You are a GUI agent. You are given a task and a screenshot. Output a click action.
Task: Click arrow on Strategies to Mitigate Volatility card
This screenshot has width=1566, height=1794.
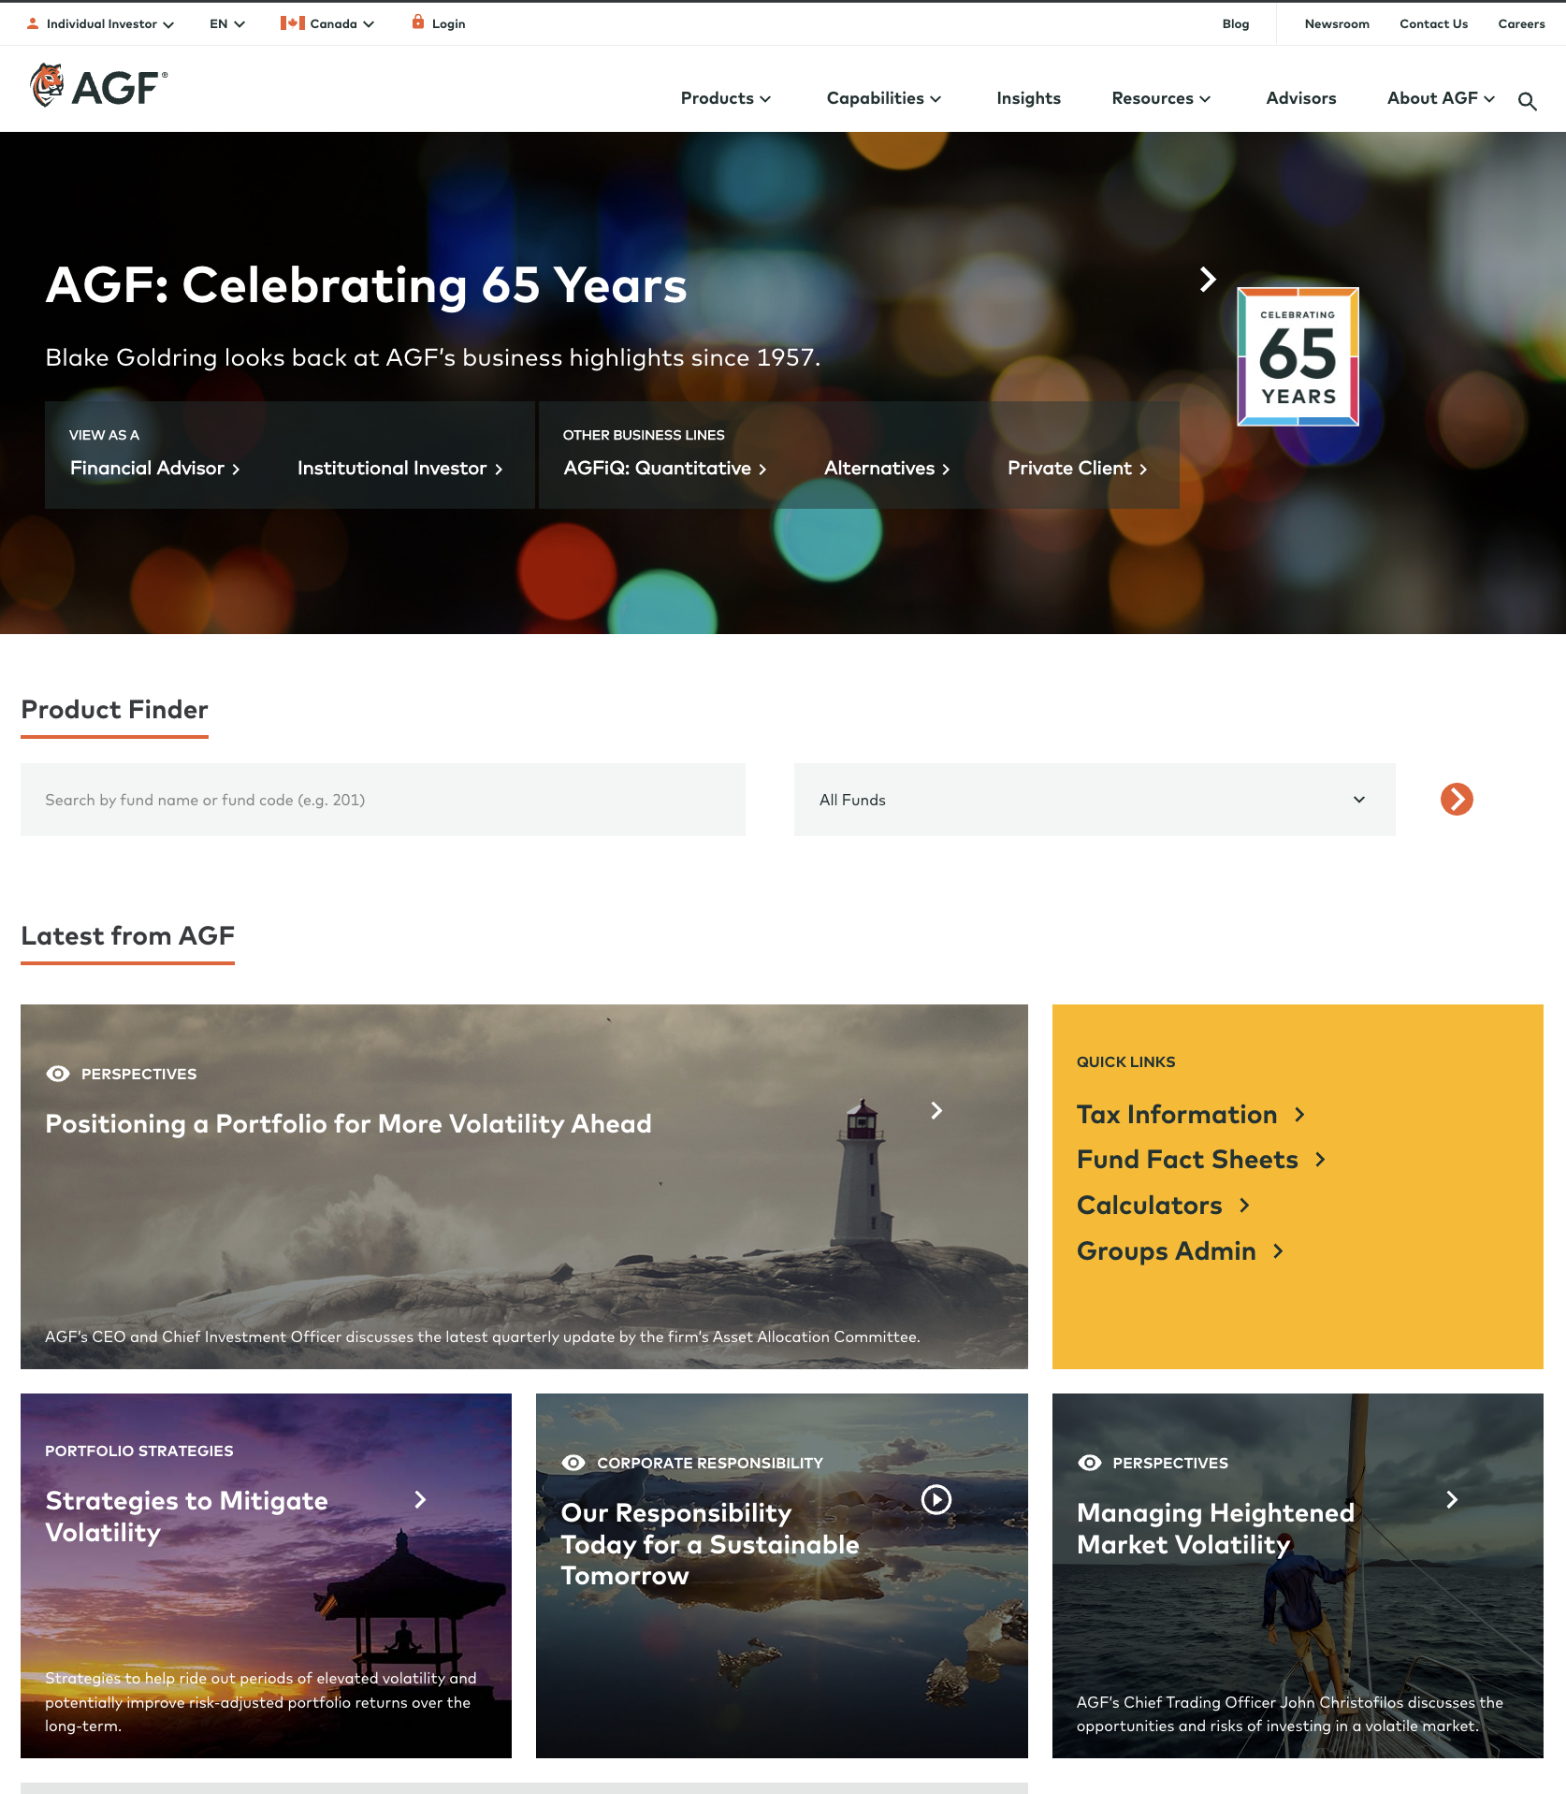tap(420, 1500)
